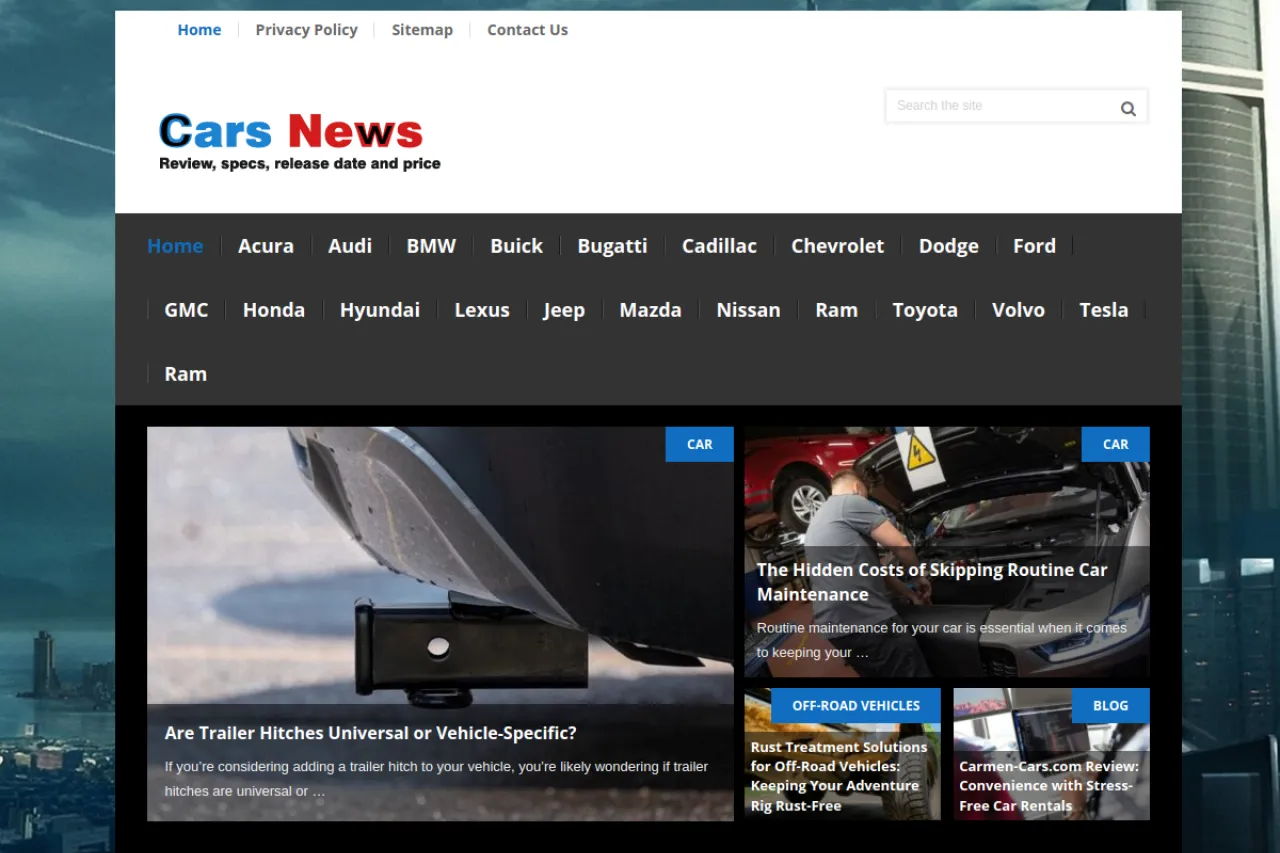This screenshot has width=1280, height=853.
Task: Go to the Toyota category
Action: click(x=925, y=310)
